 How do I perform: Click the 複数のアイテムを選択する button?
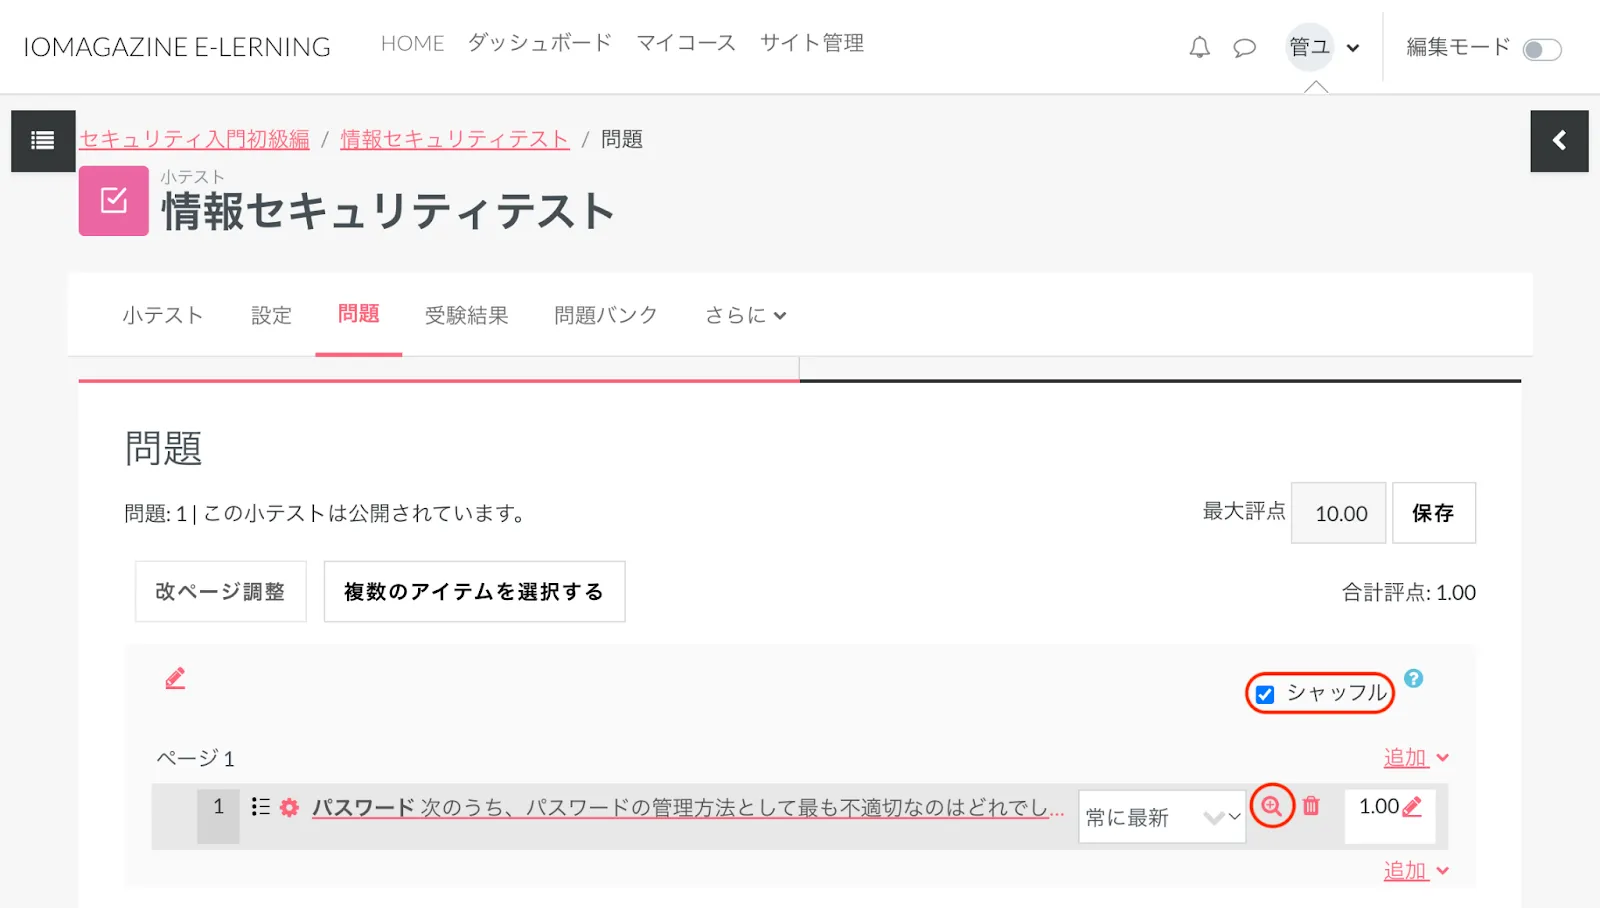474,592
